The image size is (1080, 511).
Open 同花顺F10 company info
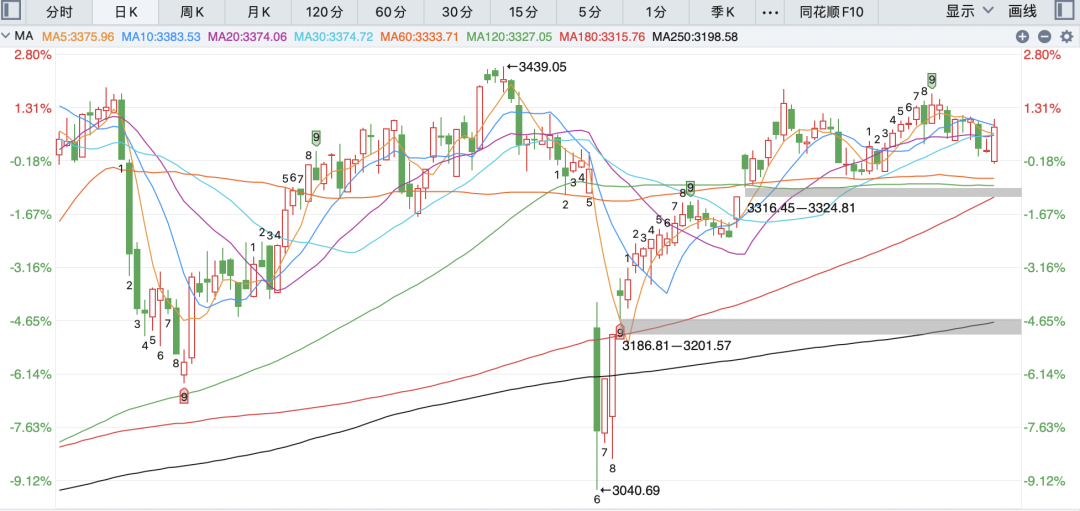pyautogui.click(x=837, y=12)
